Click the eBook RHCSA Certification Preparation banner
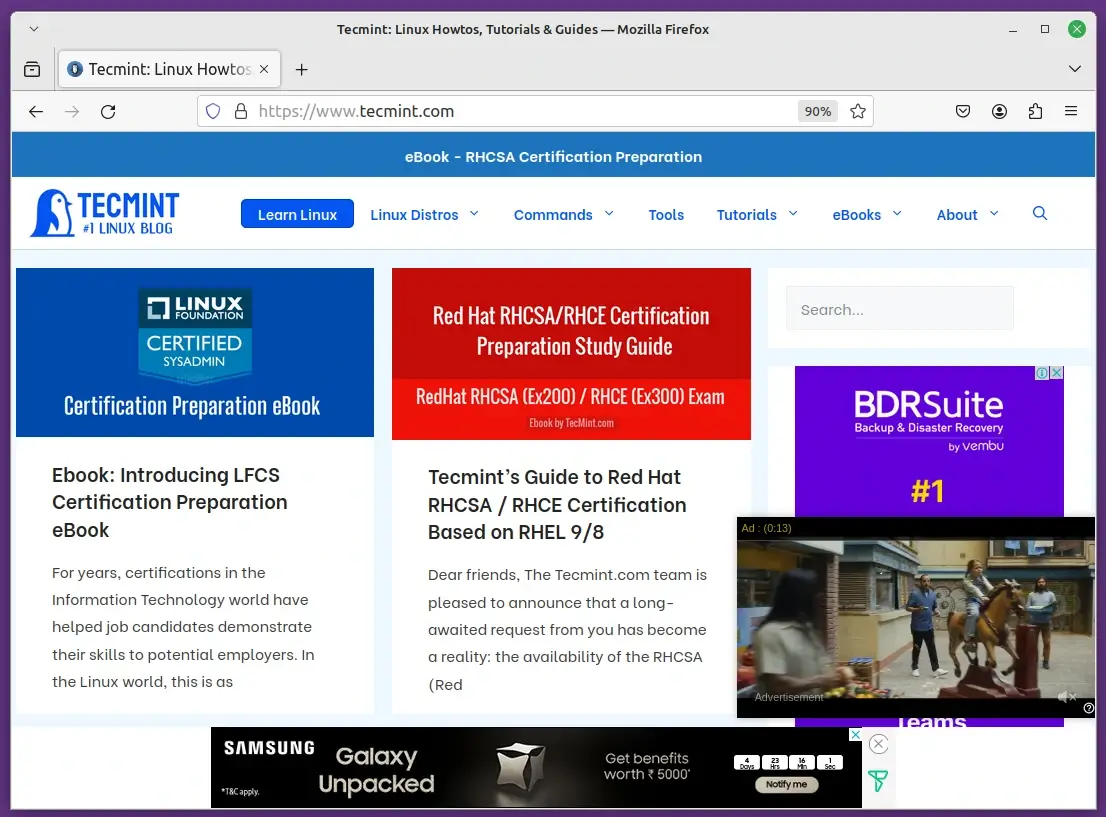 (x=553, y=157)
